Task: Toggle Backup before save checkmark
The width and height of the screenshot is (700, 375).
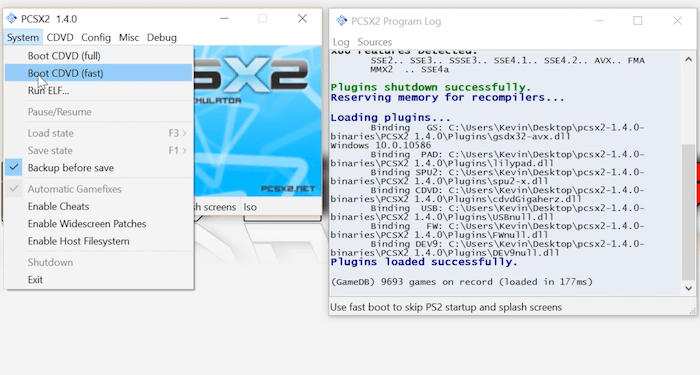Action: tap(14, 168)
